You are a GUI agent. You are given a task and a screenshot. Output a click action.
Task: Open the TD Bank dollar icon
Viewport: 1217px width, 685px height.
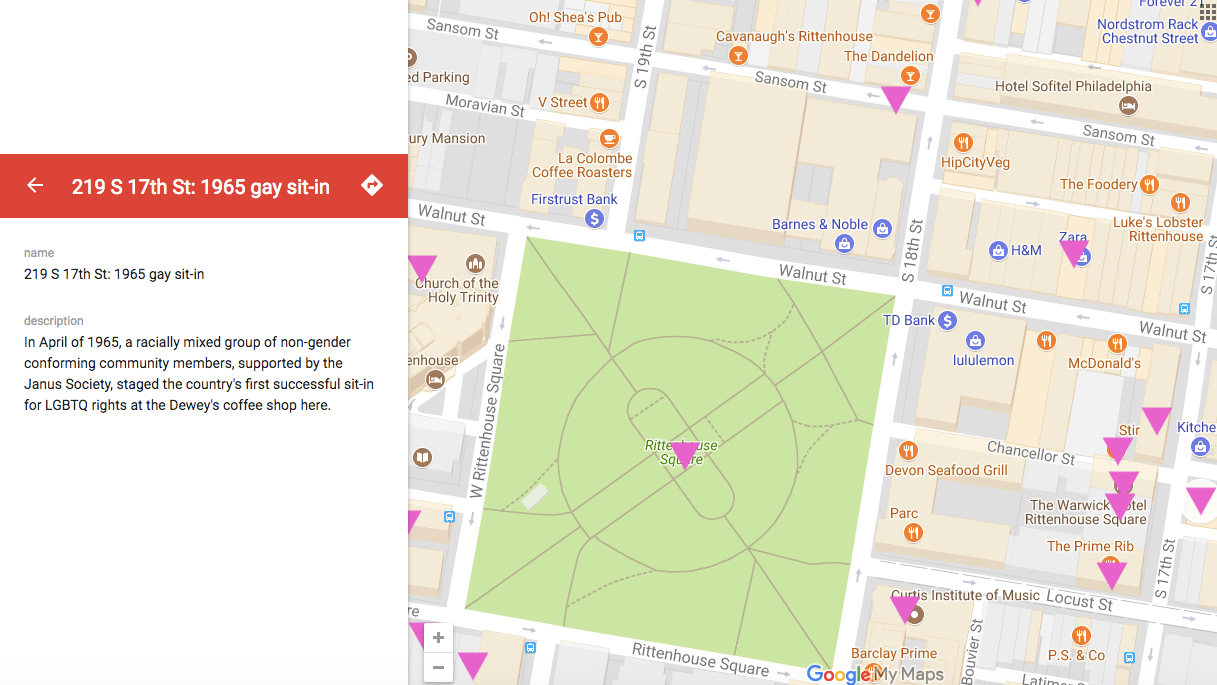tap(948, 320)
